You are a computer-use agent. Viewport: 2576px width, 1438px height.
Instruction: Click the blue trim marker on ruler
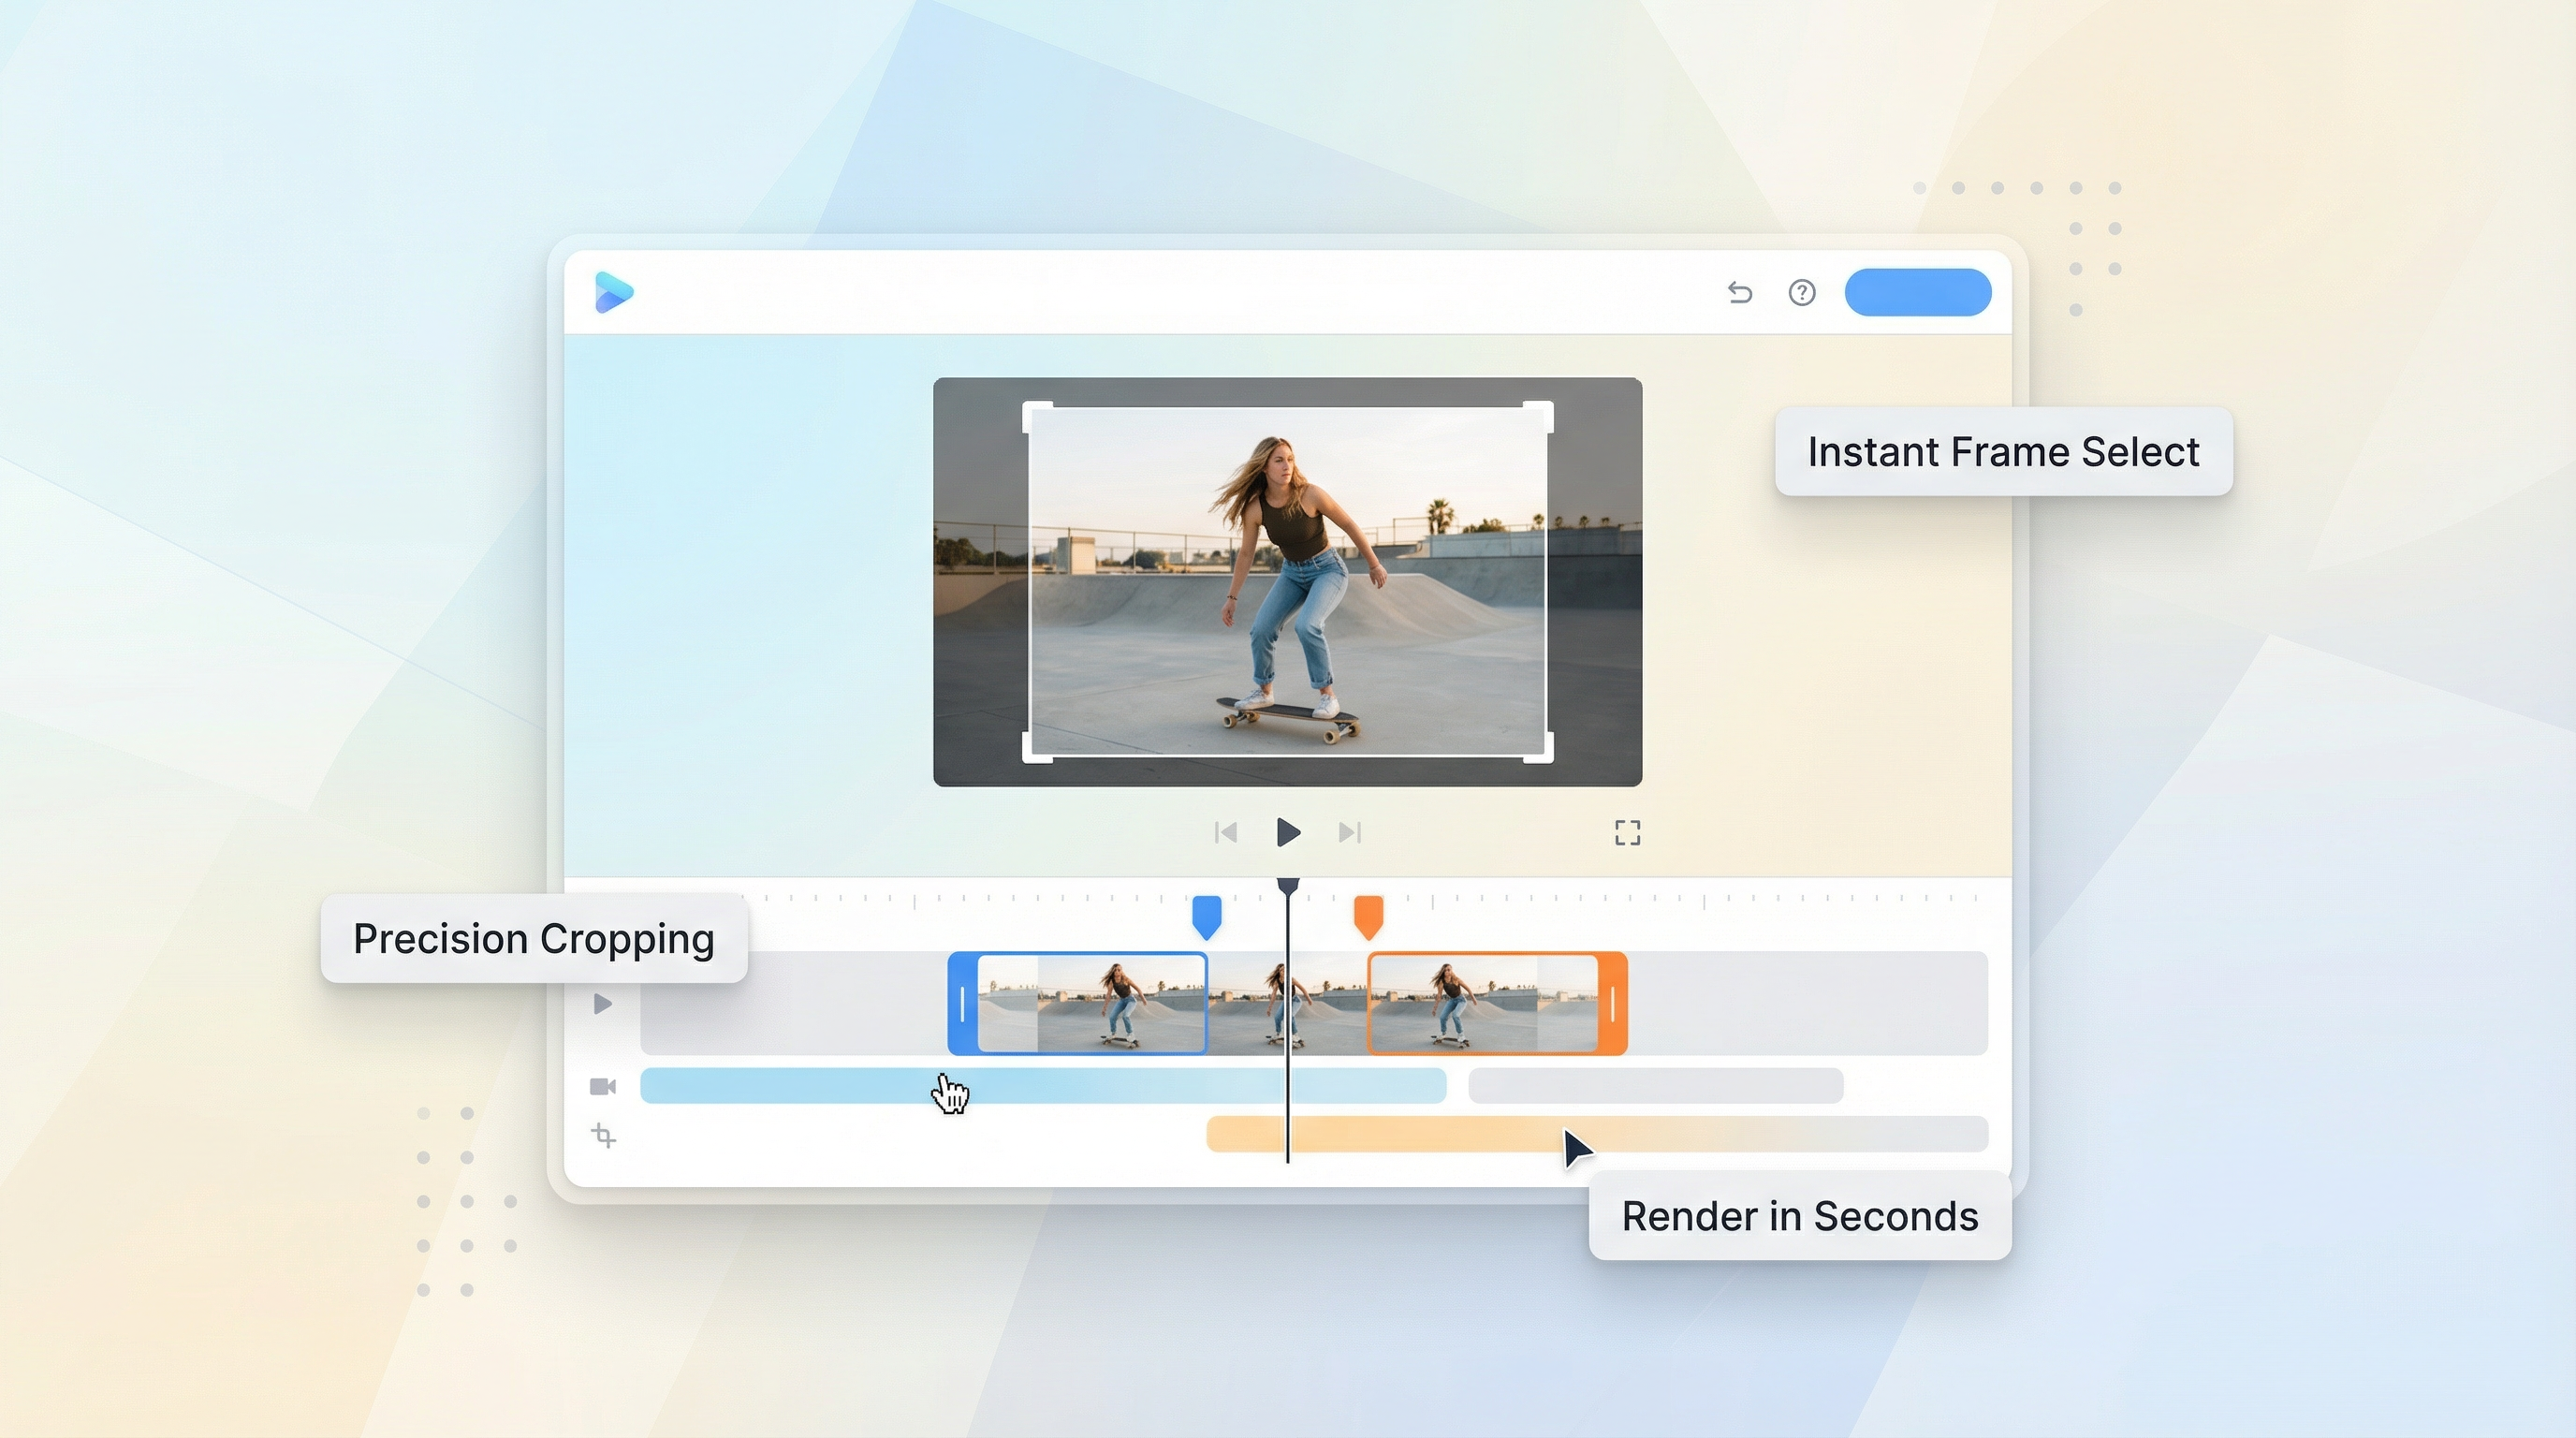pyautogui.click(x=1207, y=916)
